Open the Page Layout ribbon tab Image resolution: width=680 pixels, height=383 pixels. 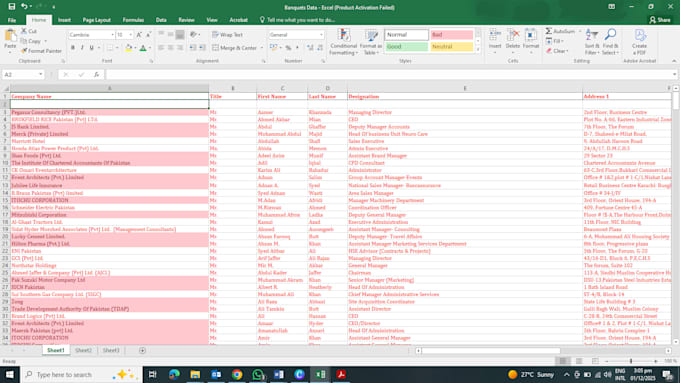96,20
